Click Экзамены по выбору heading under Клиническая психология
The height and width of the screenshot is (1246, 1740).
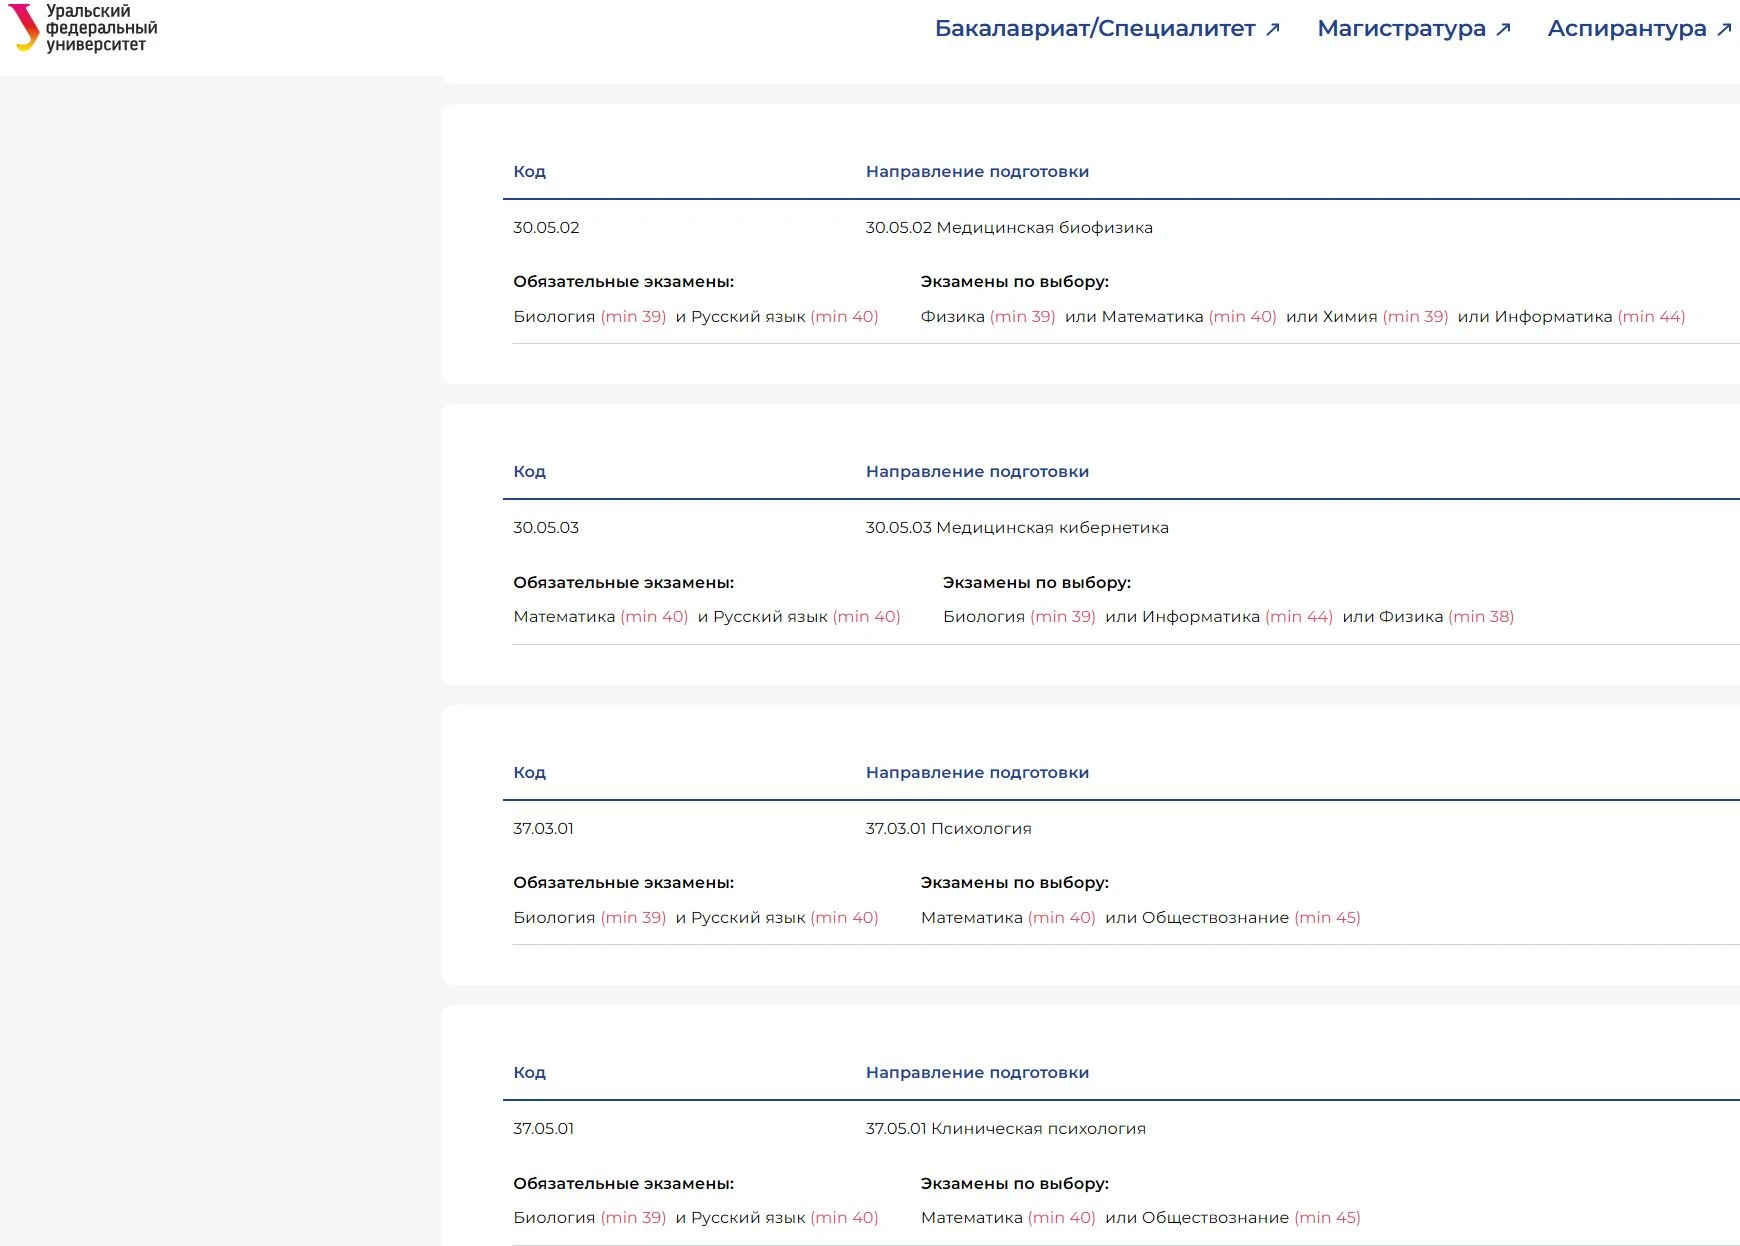pyautogui.click(x=1014, y=1184)
